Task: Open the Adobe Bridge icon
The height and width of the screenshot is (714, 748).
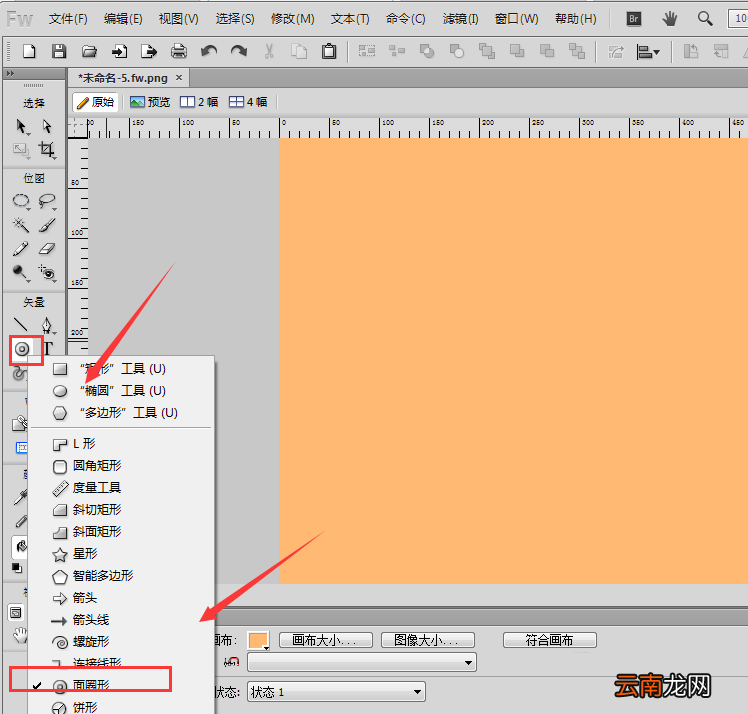Action: (634, 19)
